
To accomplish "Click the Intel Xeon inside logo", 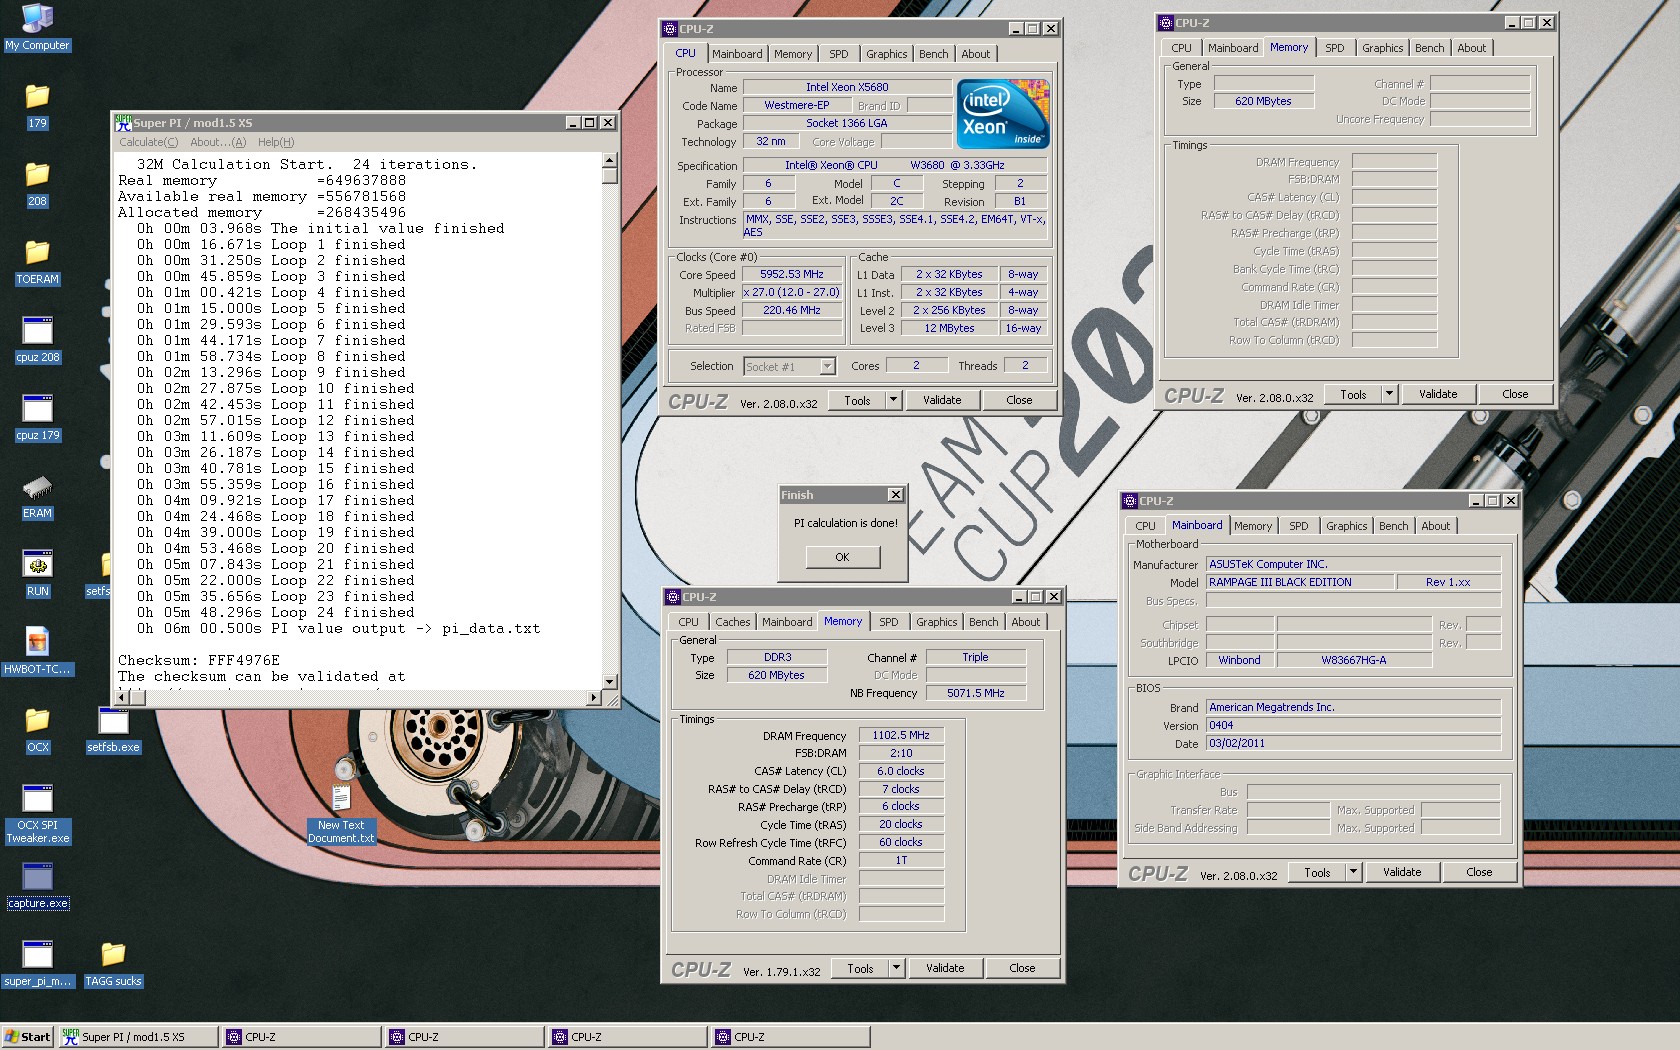I will pos(1003,113).
